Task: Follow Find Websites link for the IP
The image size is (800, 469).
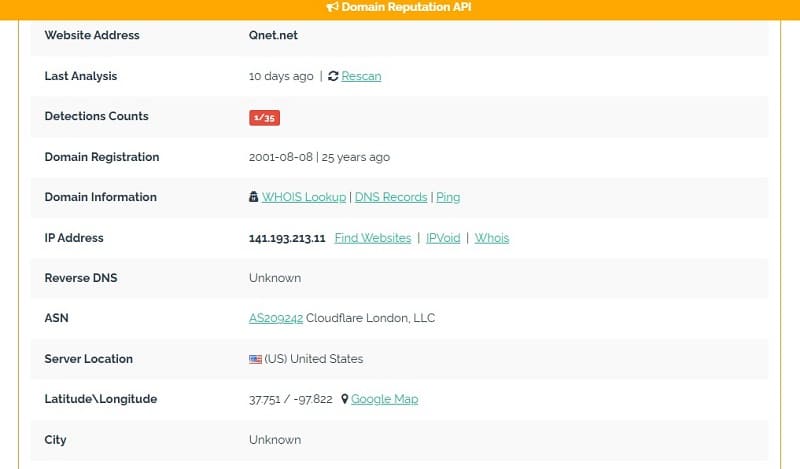Action: [x=373, y=238]
